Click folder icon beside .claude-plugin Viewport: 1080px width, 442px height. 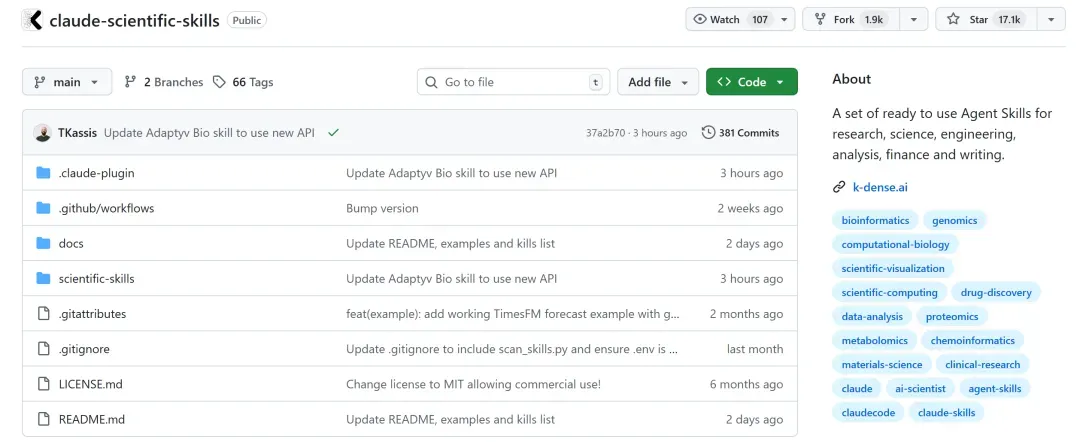click(43, 173)
